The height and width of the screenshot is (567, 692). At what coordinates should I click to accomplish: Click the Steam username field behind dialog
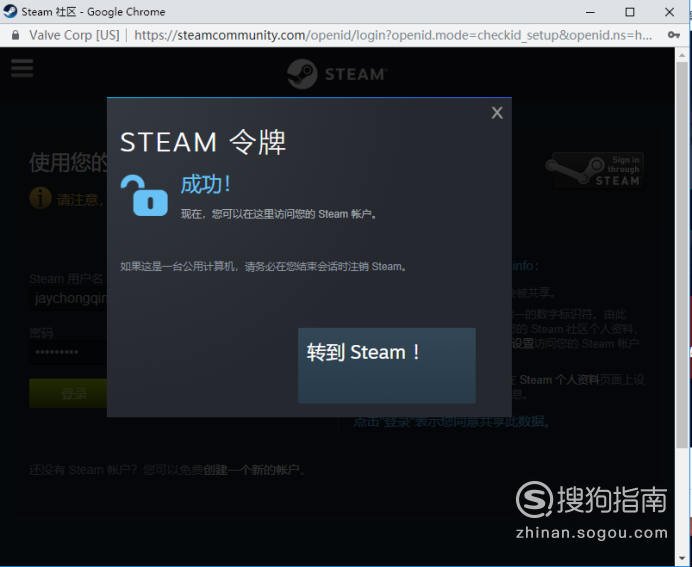click(x=68, y=299)
